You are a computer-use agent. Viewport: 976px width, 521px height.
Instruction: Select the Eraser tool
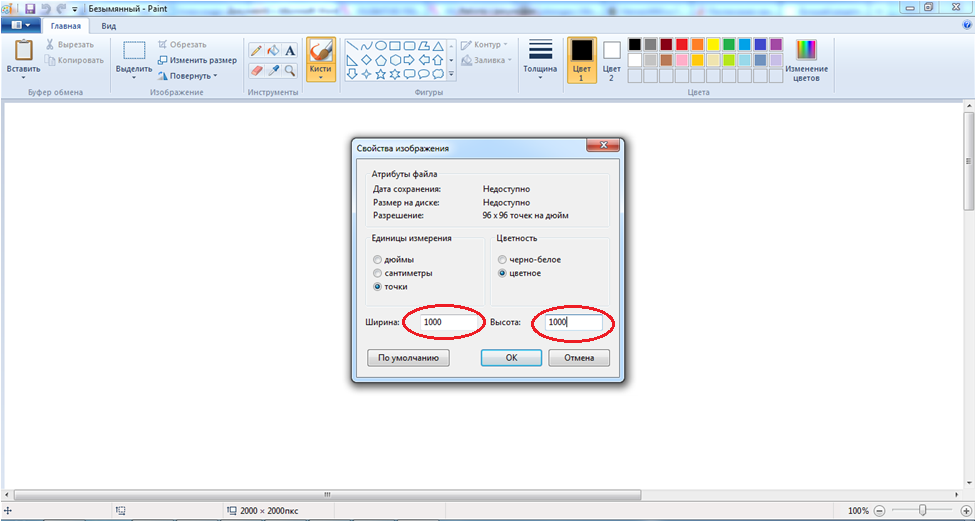click(x=256, y=70)
